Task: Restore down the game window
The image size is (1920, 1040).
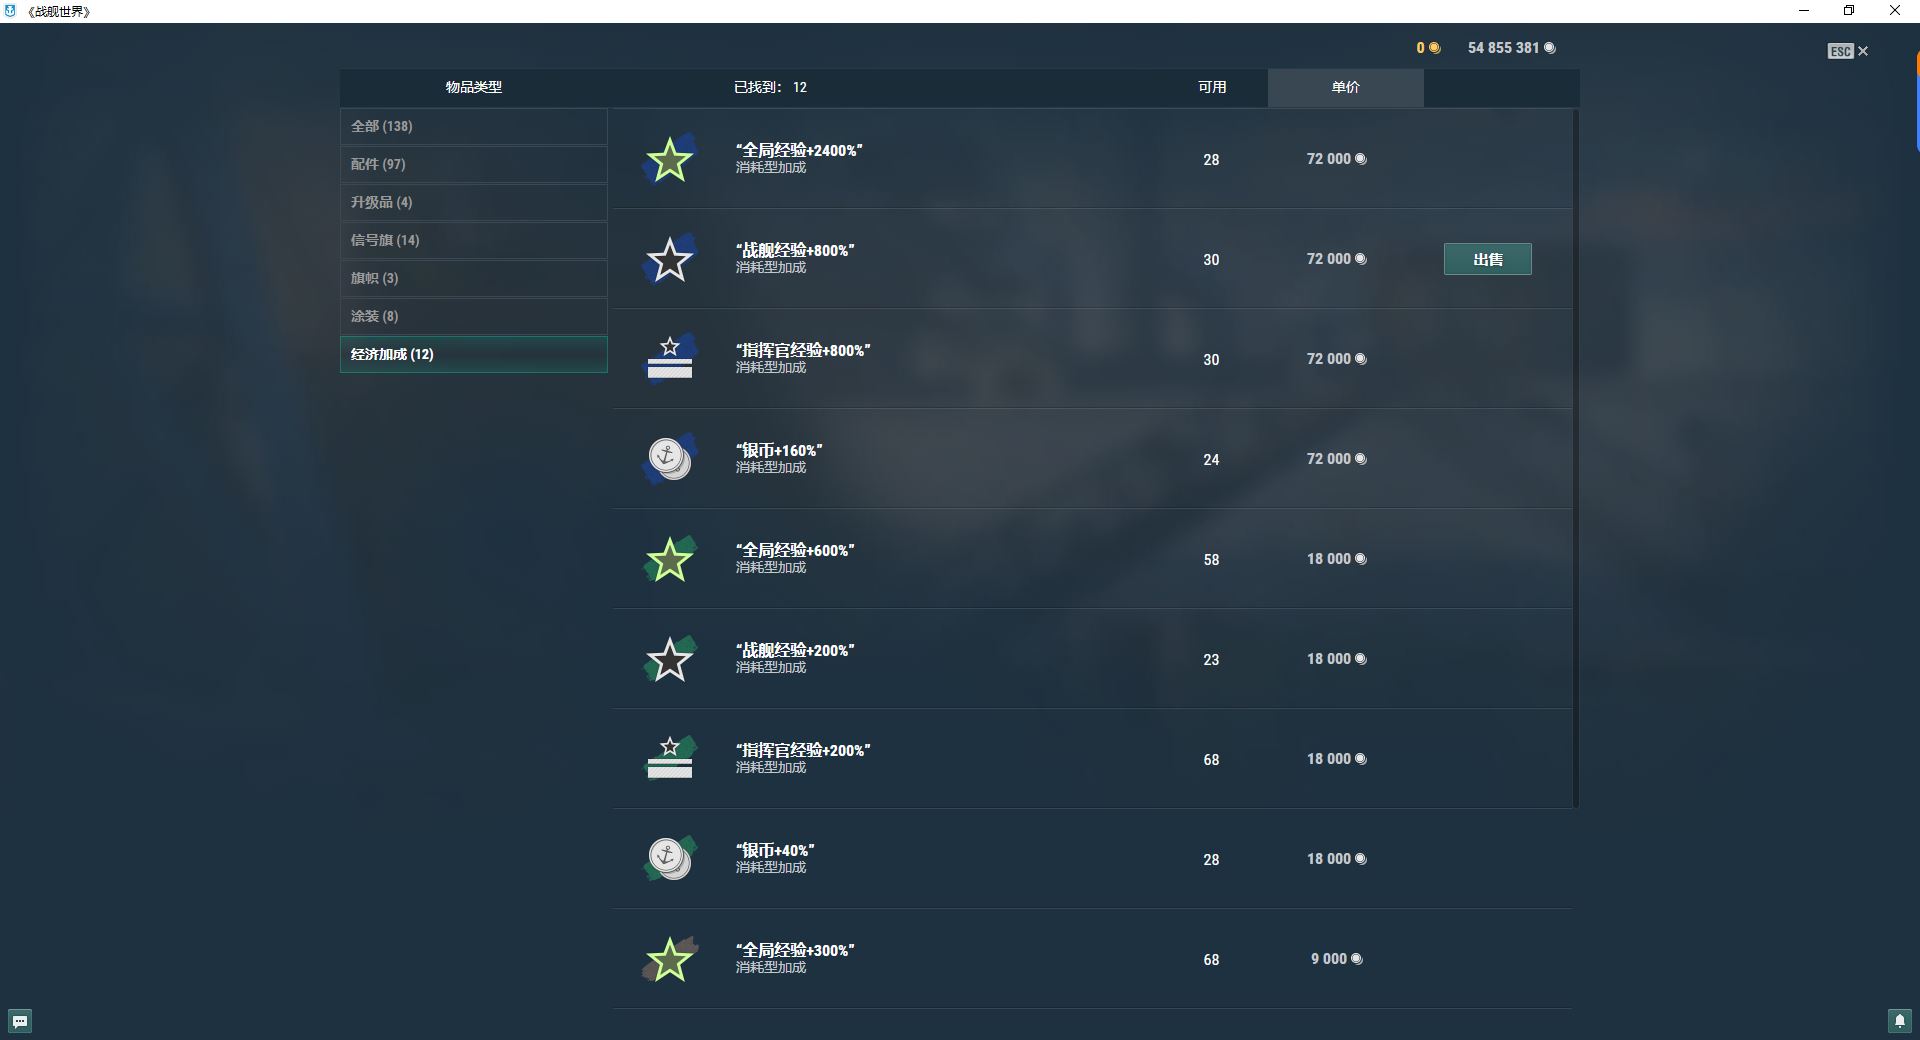Action: point(1849,11)
